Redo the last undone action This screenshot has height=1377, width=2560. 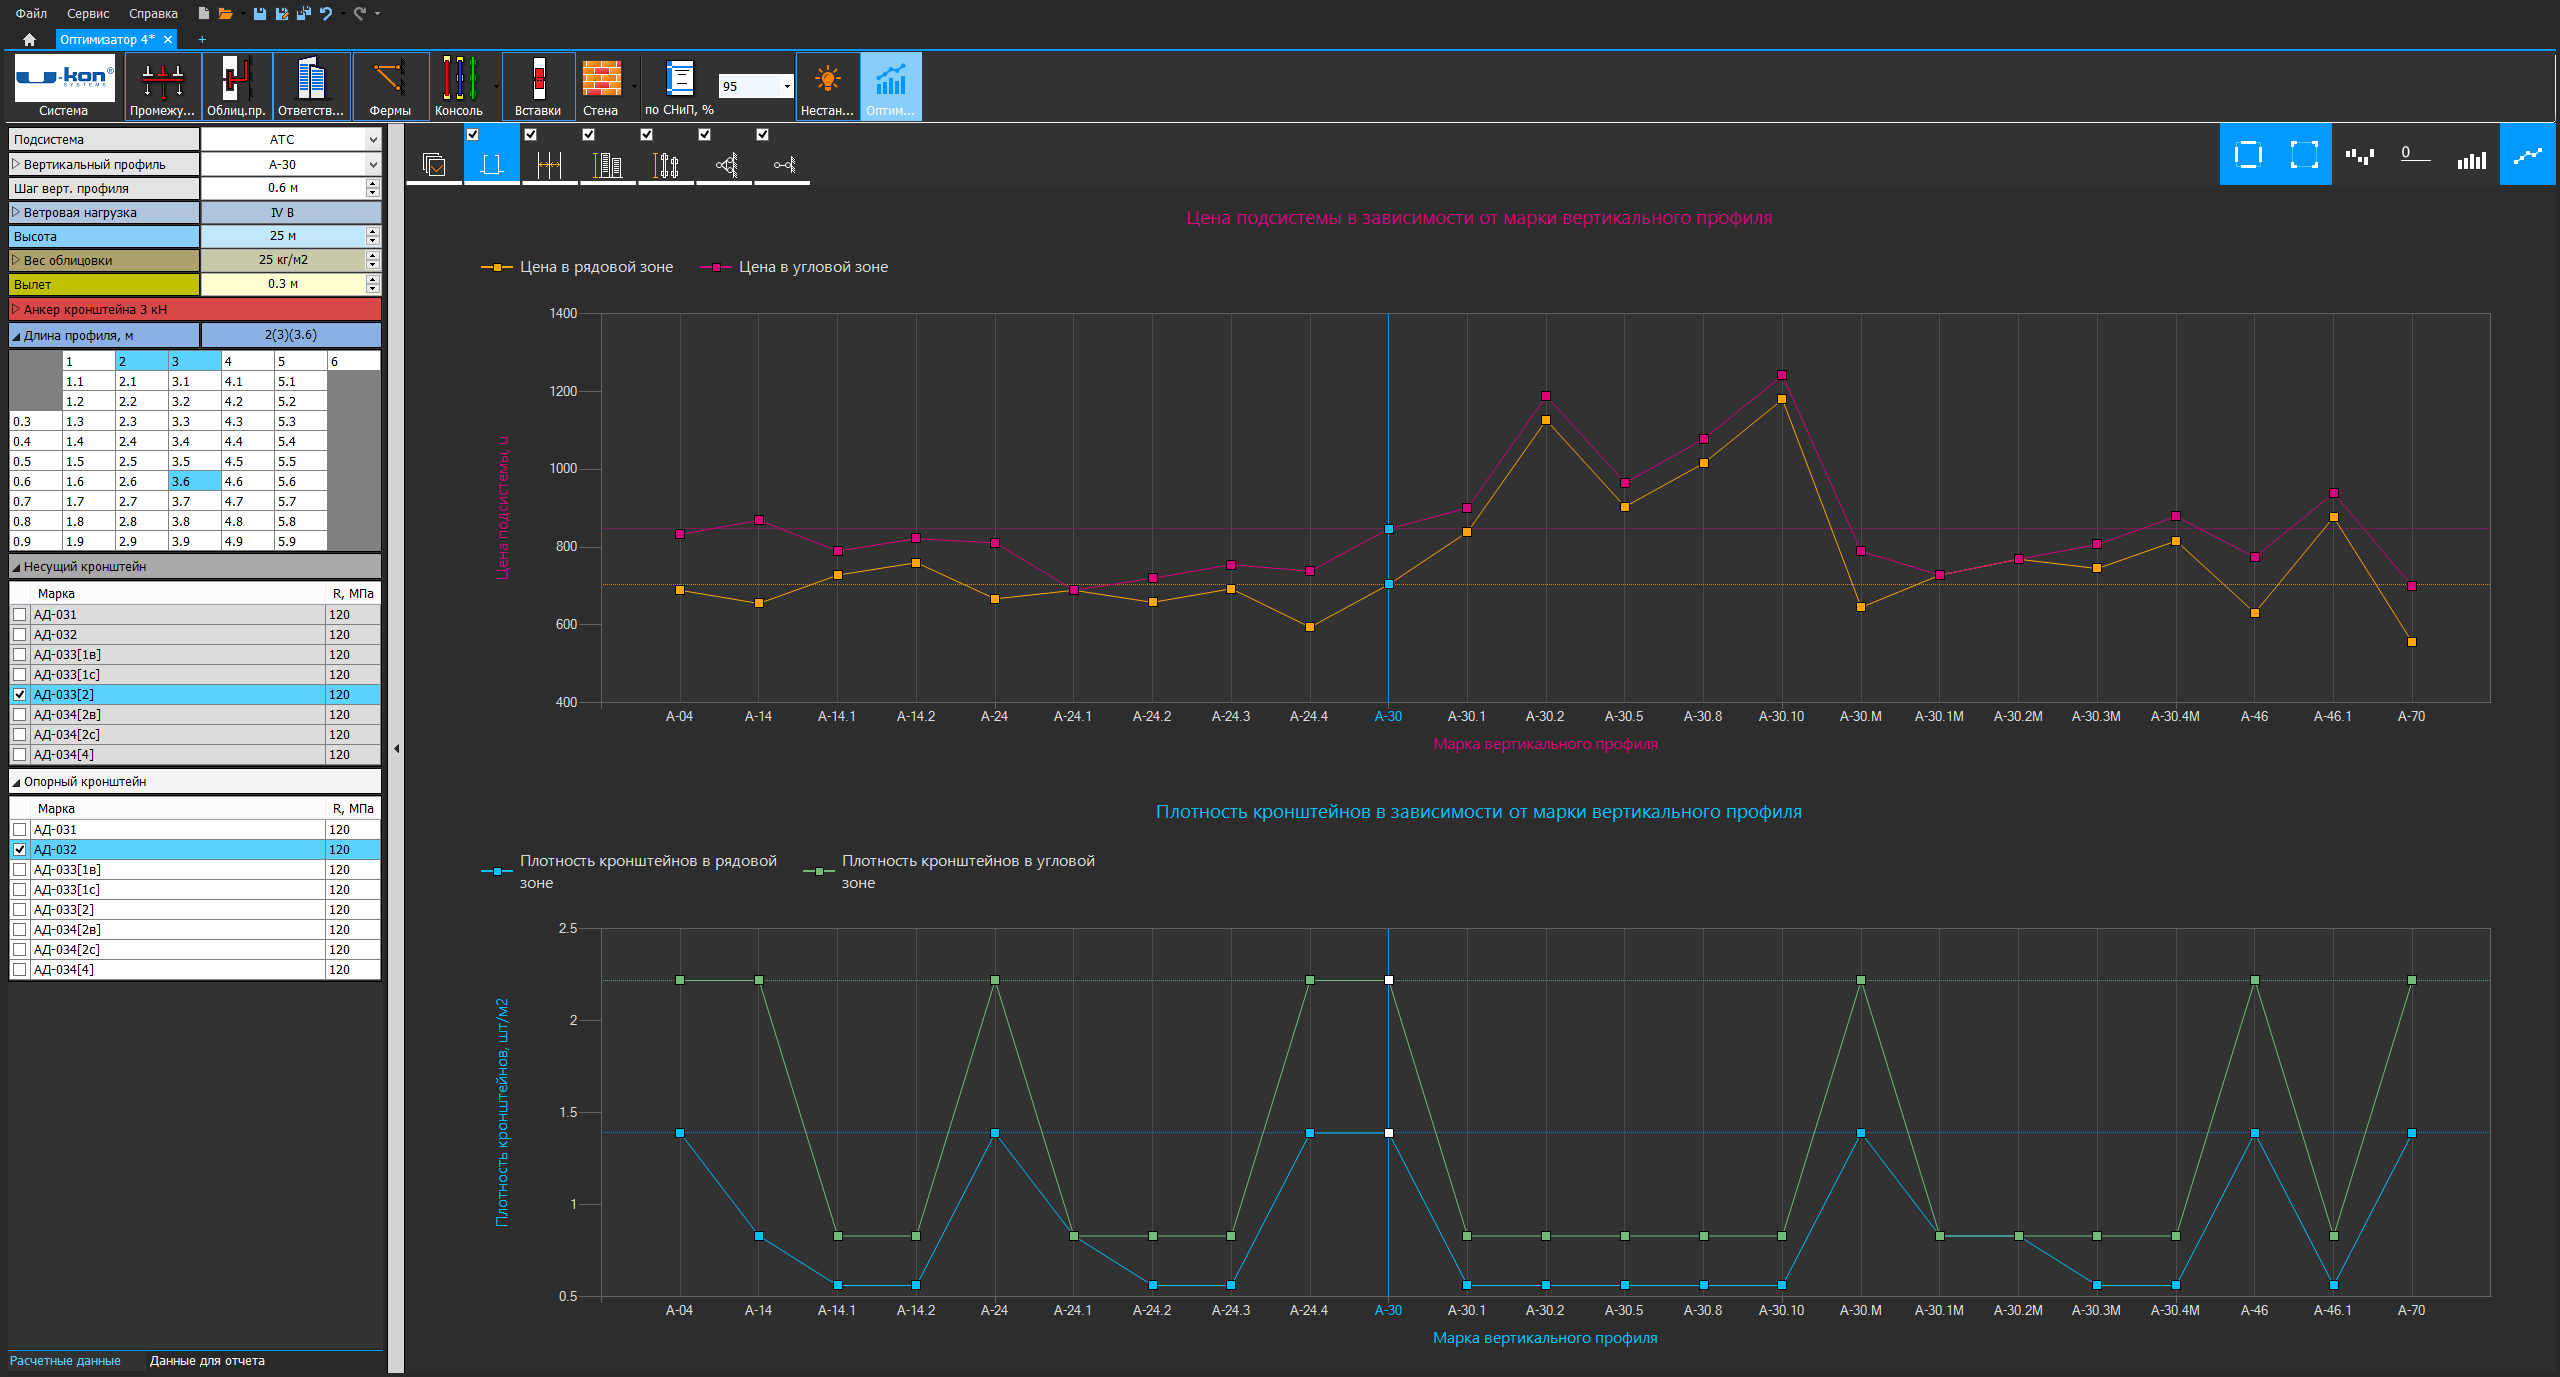point(360,13)
